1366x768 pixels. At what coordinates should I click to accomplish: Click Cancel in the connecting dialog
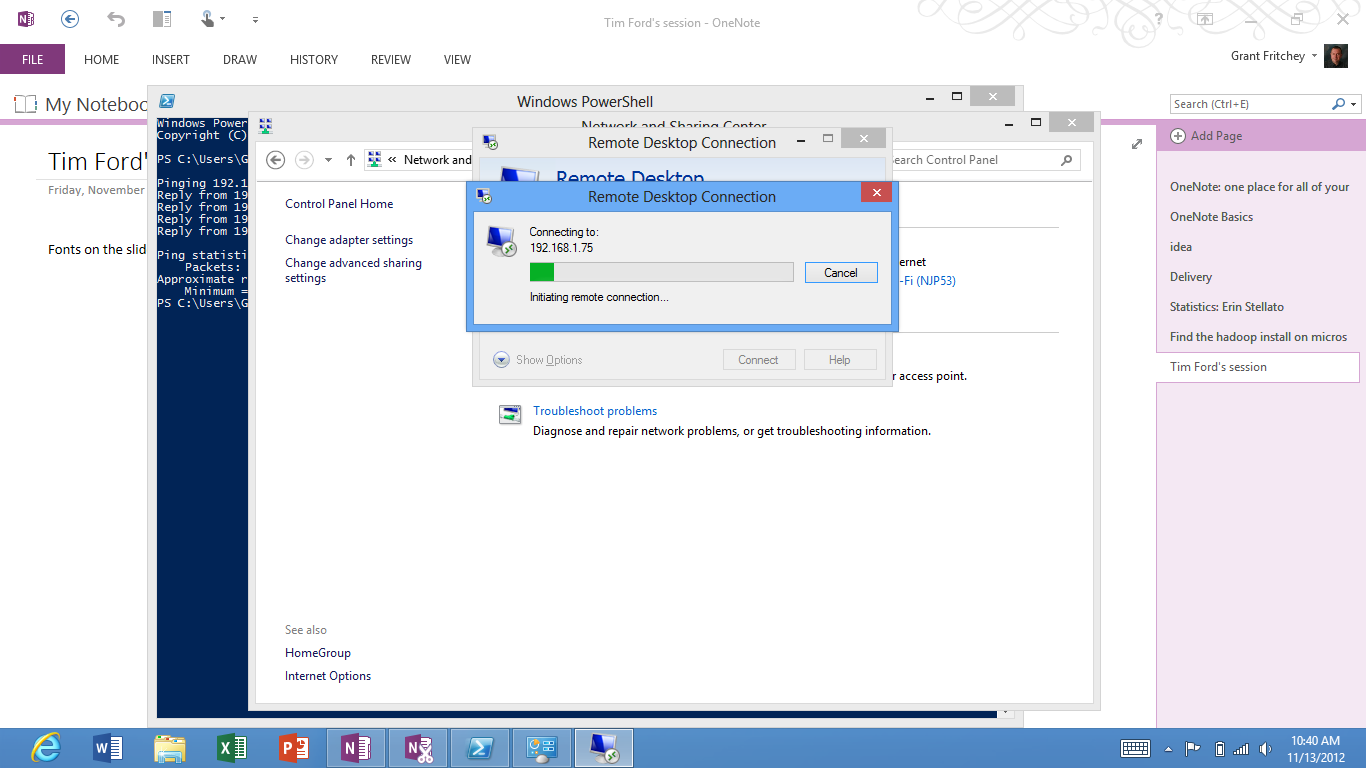click(841, 273)
